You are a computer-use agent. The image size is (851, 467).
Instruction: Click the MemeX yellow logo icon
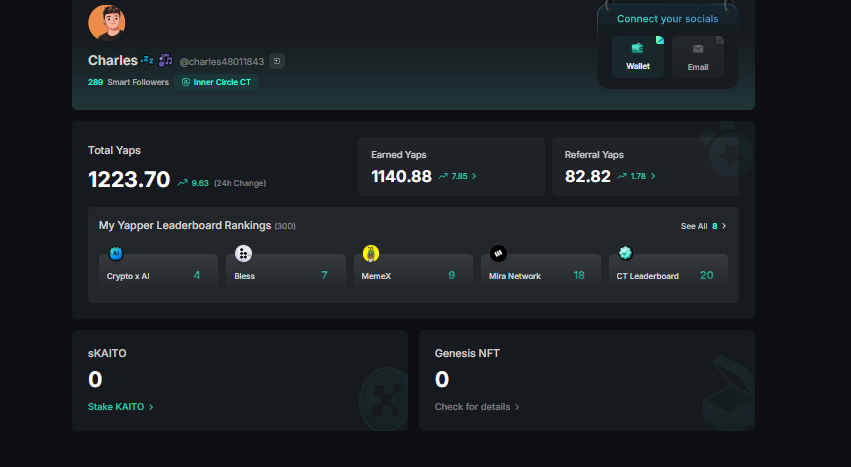[x=371, y=253]
